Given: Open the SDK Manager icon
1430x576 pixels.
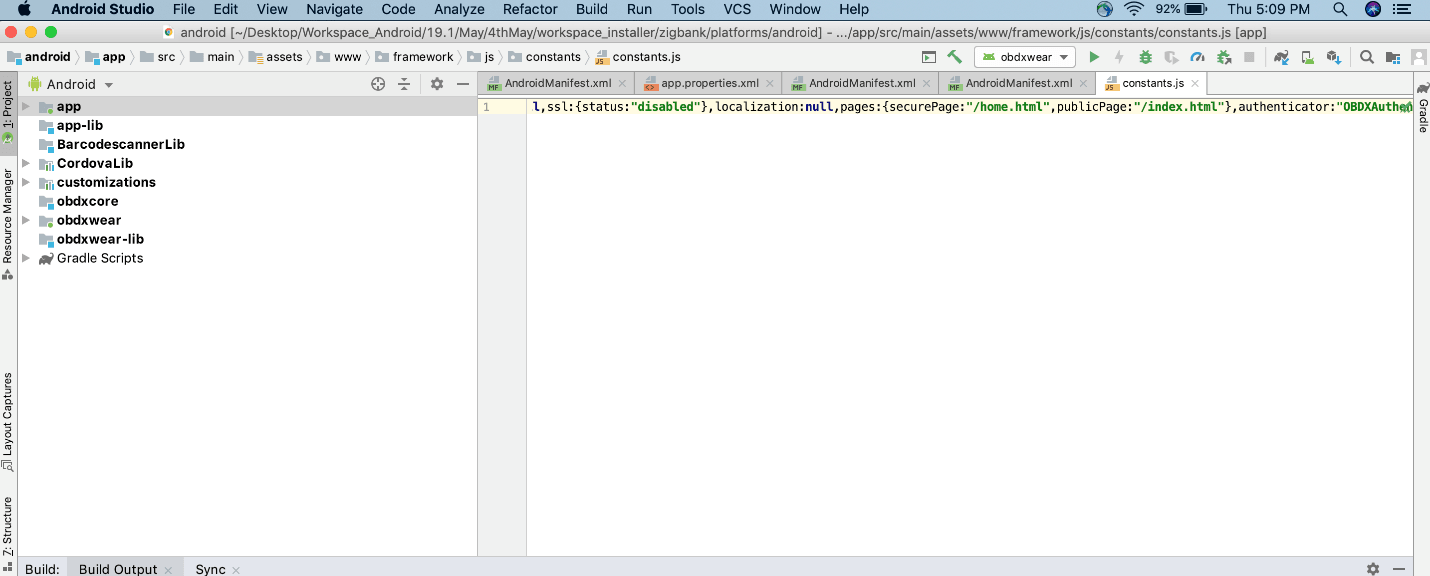Looking at the screenshot, I should (1333, 57).
